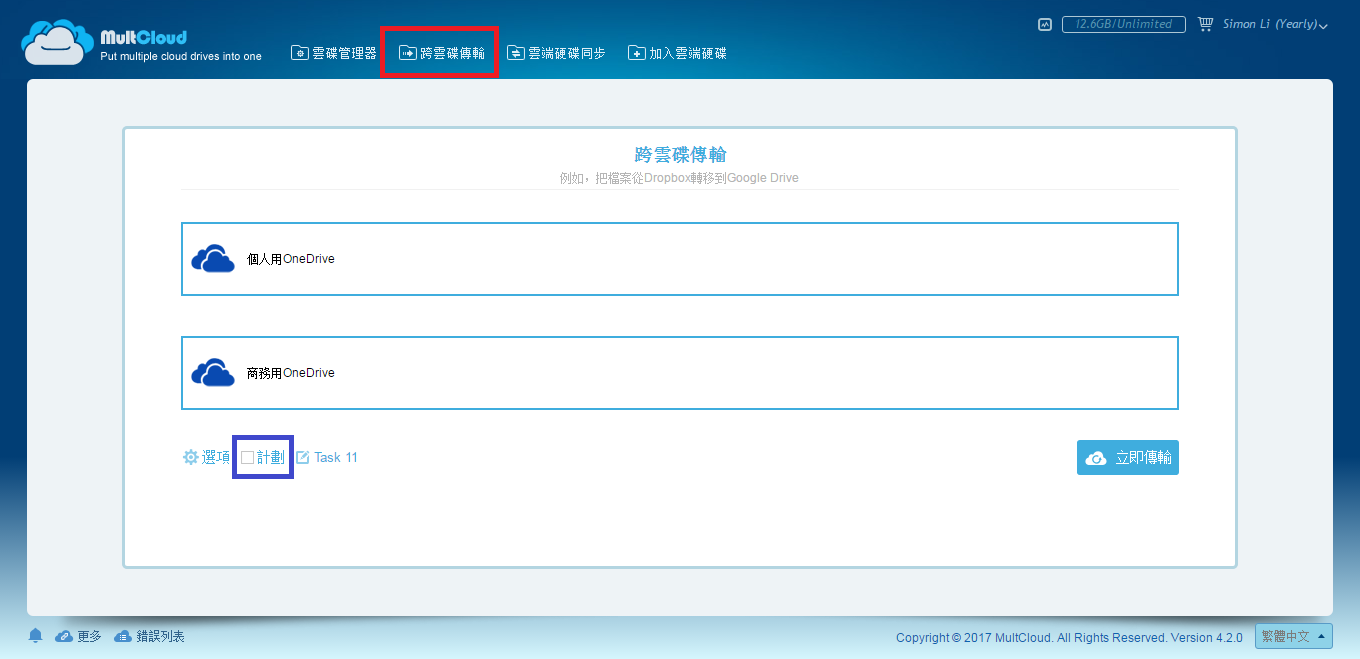
Task: Go to the 雲端硬碟同步 tab
Action: coord(556,53)
